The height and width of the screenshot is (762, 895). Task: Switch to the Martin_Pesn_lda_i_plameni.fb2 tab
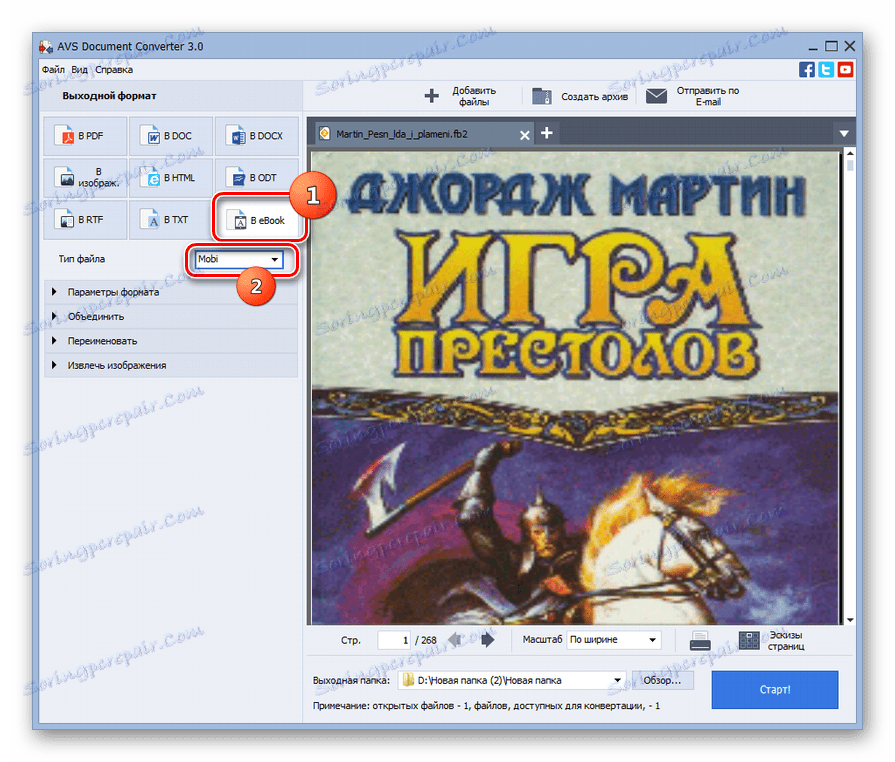coord(424,134)
